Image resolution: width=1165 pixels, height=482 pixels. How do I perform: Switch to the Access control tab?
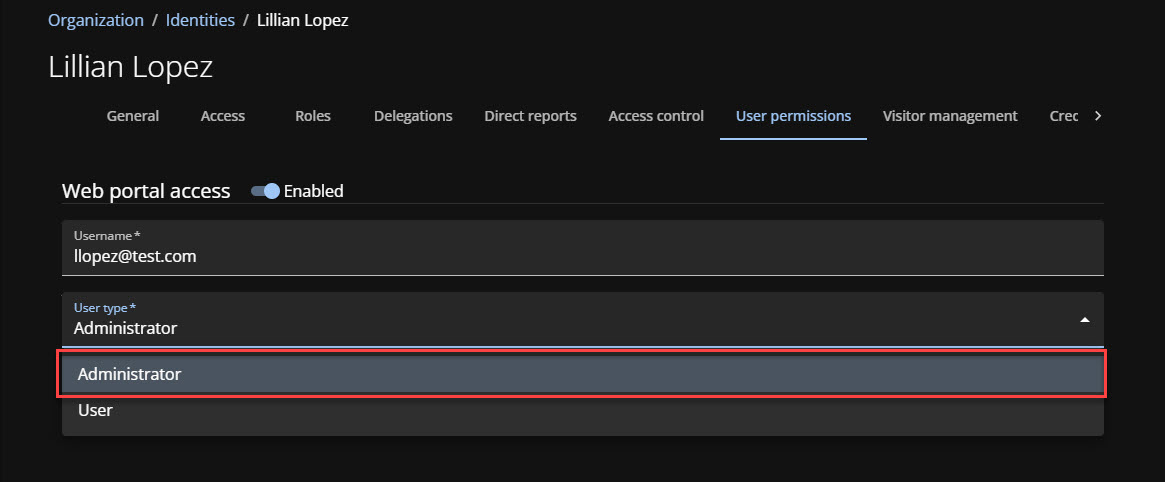[x=656, y=116]
